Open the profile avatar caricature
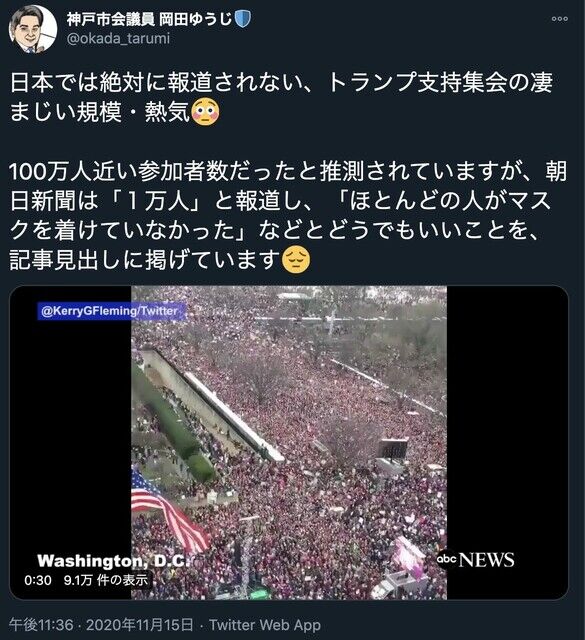Image resolution: width=585 pixels, height=640 pixels. tap(32, 29)
